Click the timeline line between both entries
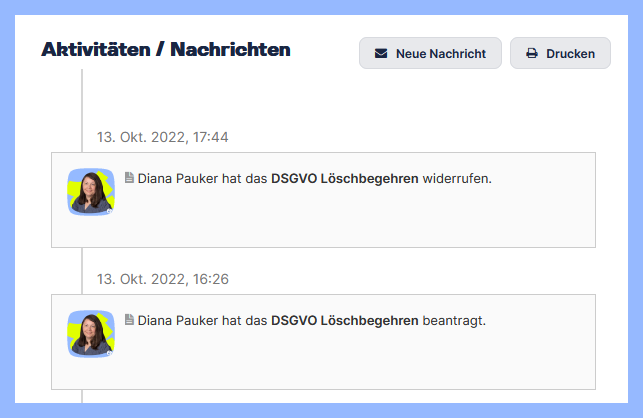Image resolution: width=643 pixels, height=418 pixels. pyautogui.click(x=82, y=268)
